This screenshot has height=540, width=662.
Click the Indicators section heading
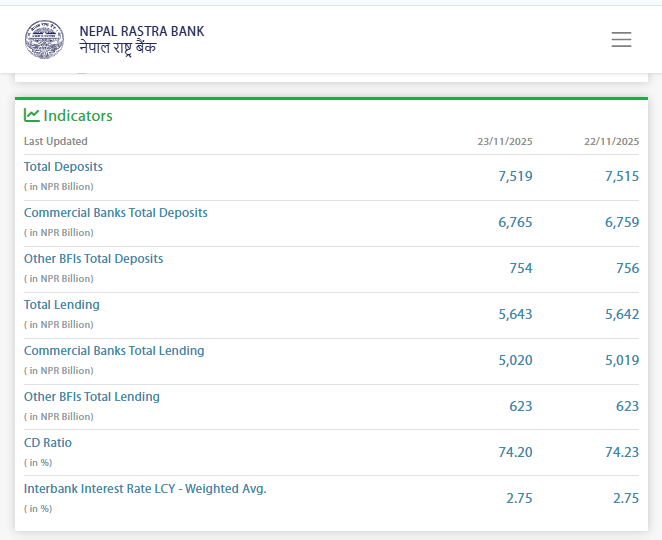tap(78, 116)
